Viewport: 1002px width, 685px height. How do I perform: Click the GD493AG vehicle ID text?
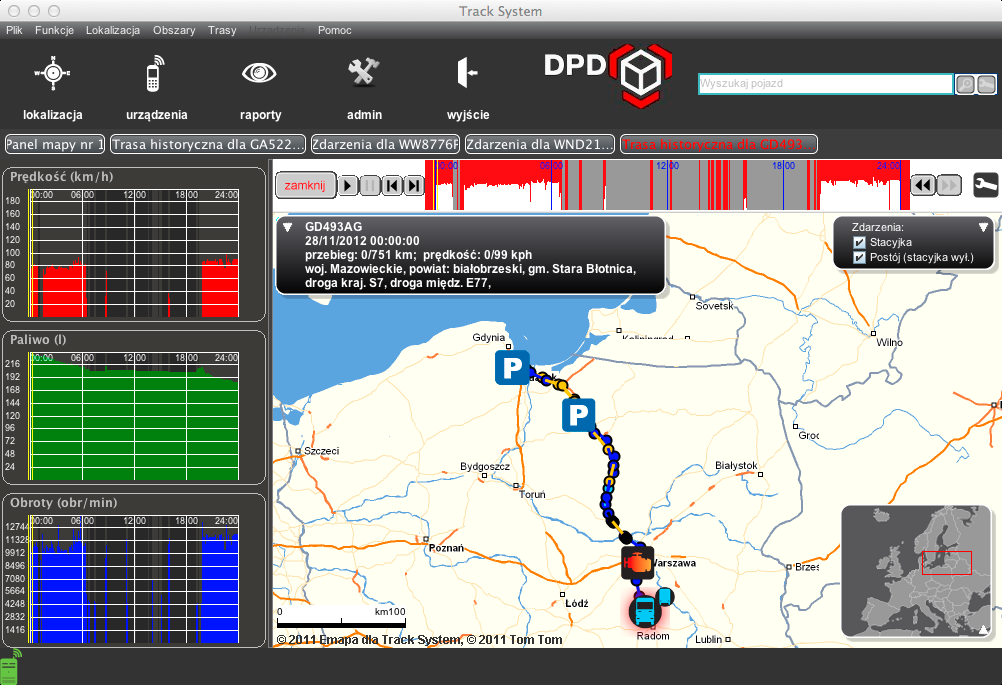click(334, 227)
